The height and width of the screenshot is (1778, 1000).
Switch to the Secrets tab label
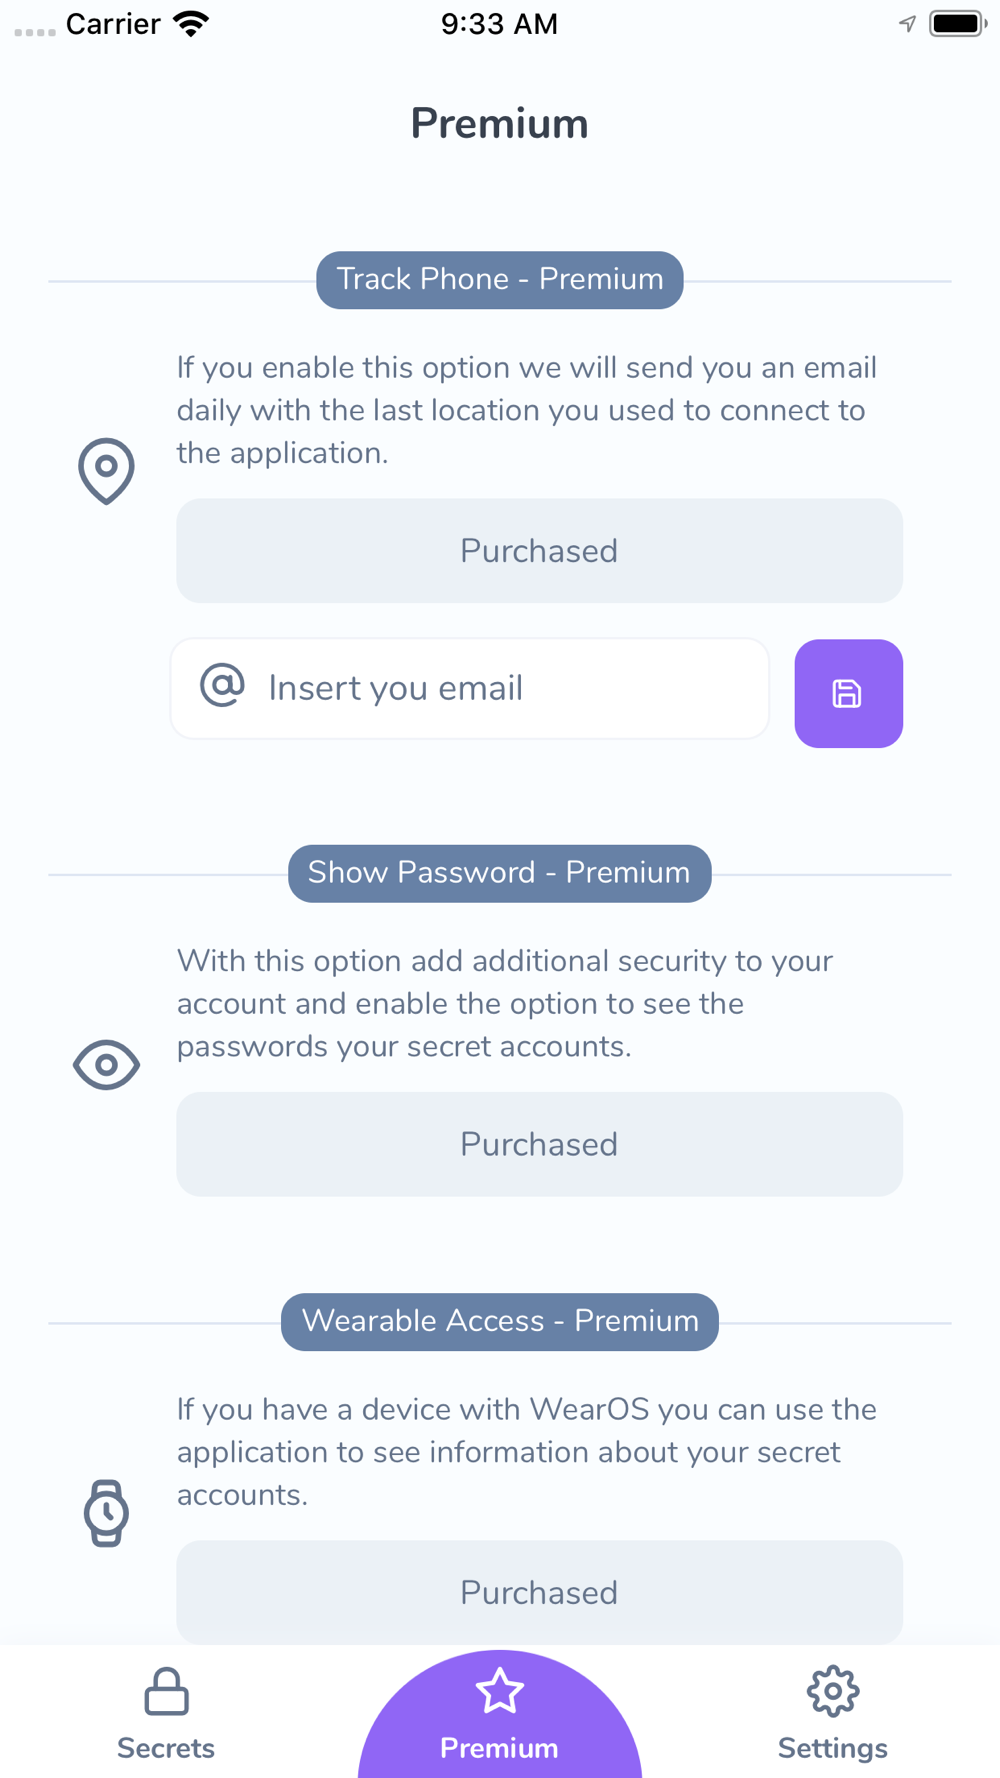click(x=166, y=1748)
